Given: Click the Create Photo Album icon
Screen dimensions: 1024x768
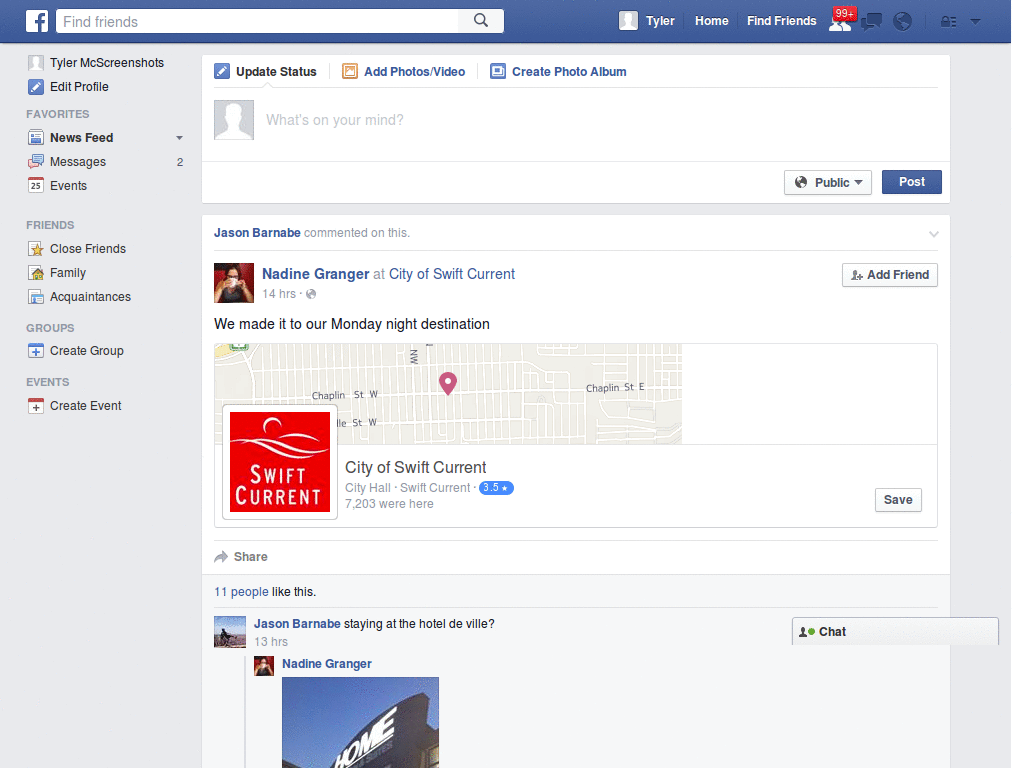Looking at the screenshot, I should 498,71.
